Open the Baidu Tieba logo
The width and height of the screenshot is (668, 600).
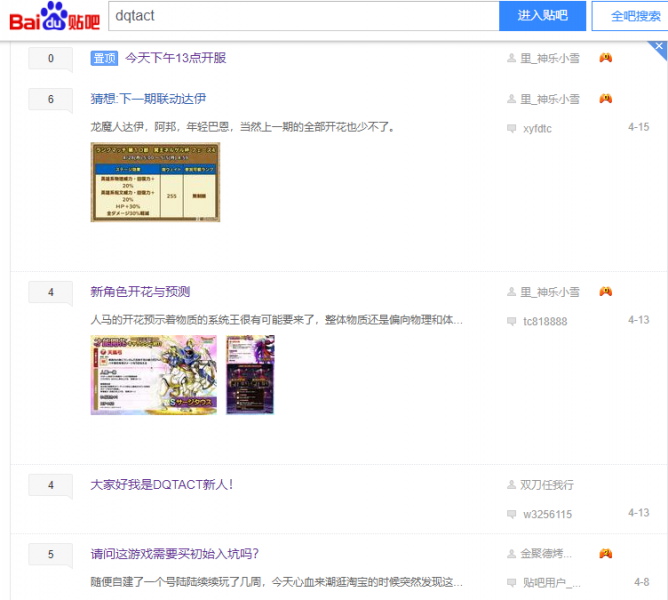[55, 17]
